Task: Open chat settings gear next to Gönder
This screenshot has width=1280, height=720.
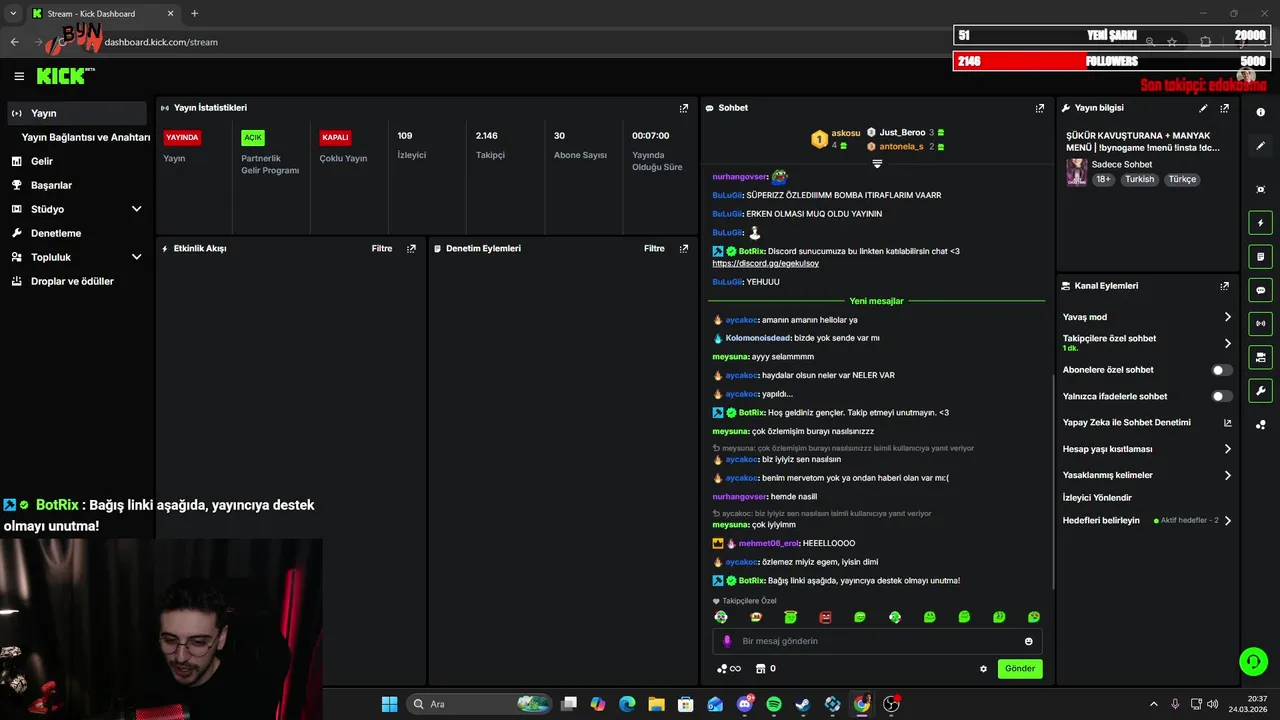Action: (x=983, y=669)
